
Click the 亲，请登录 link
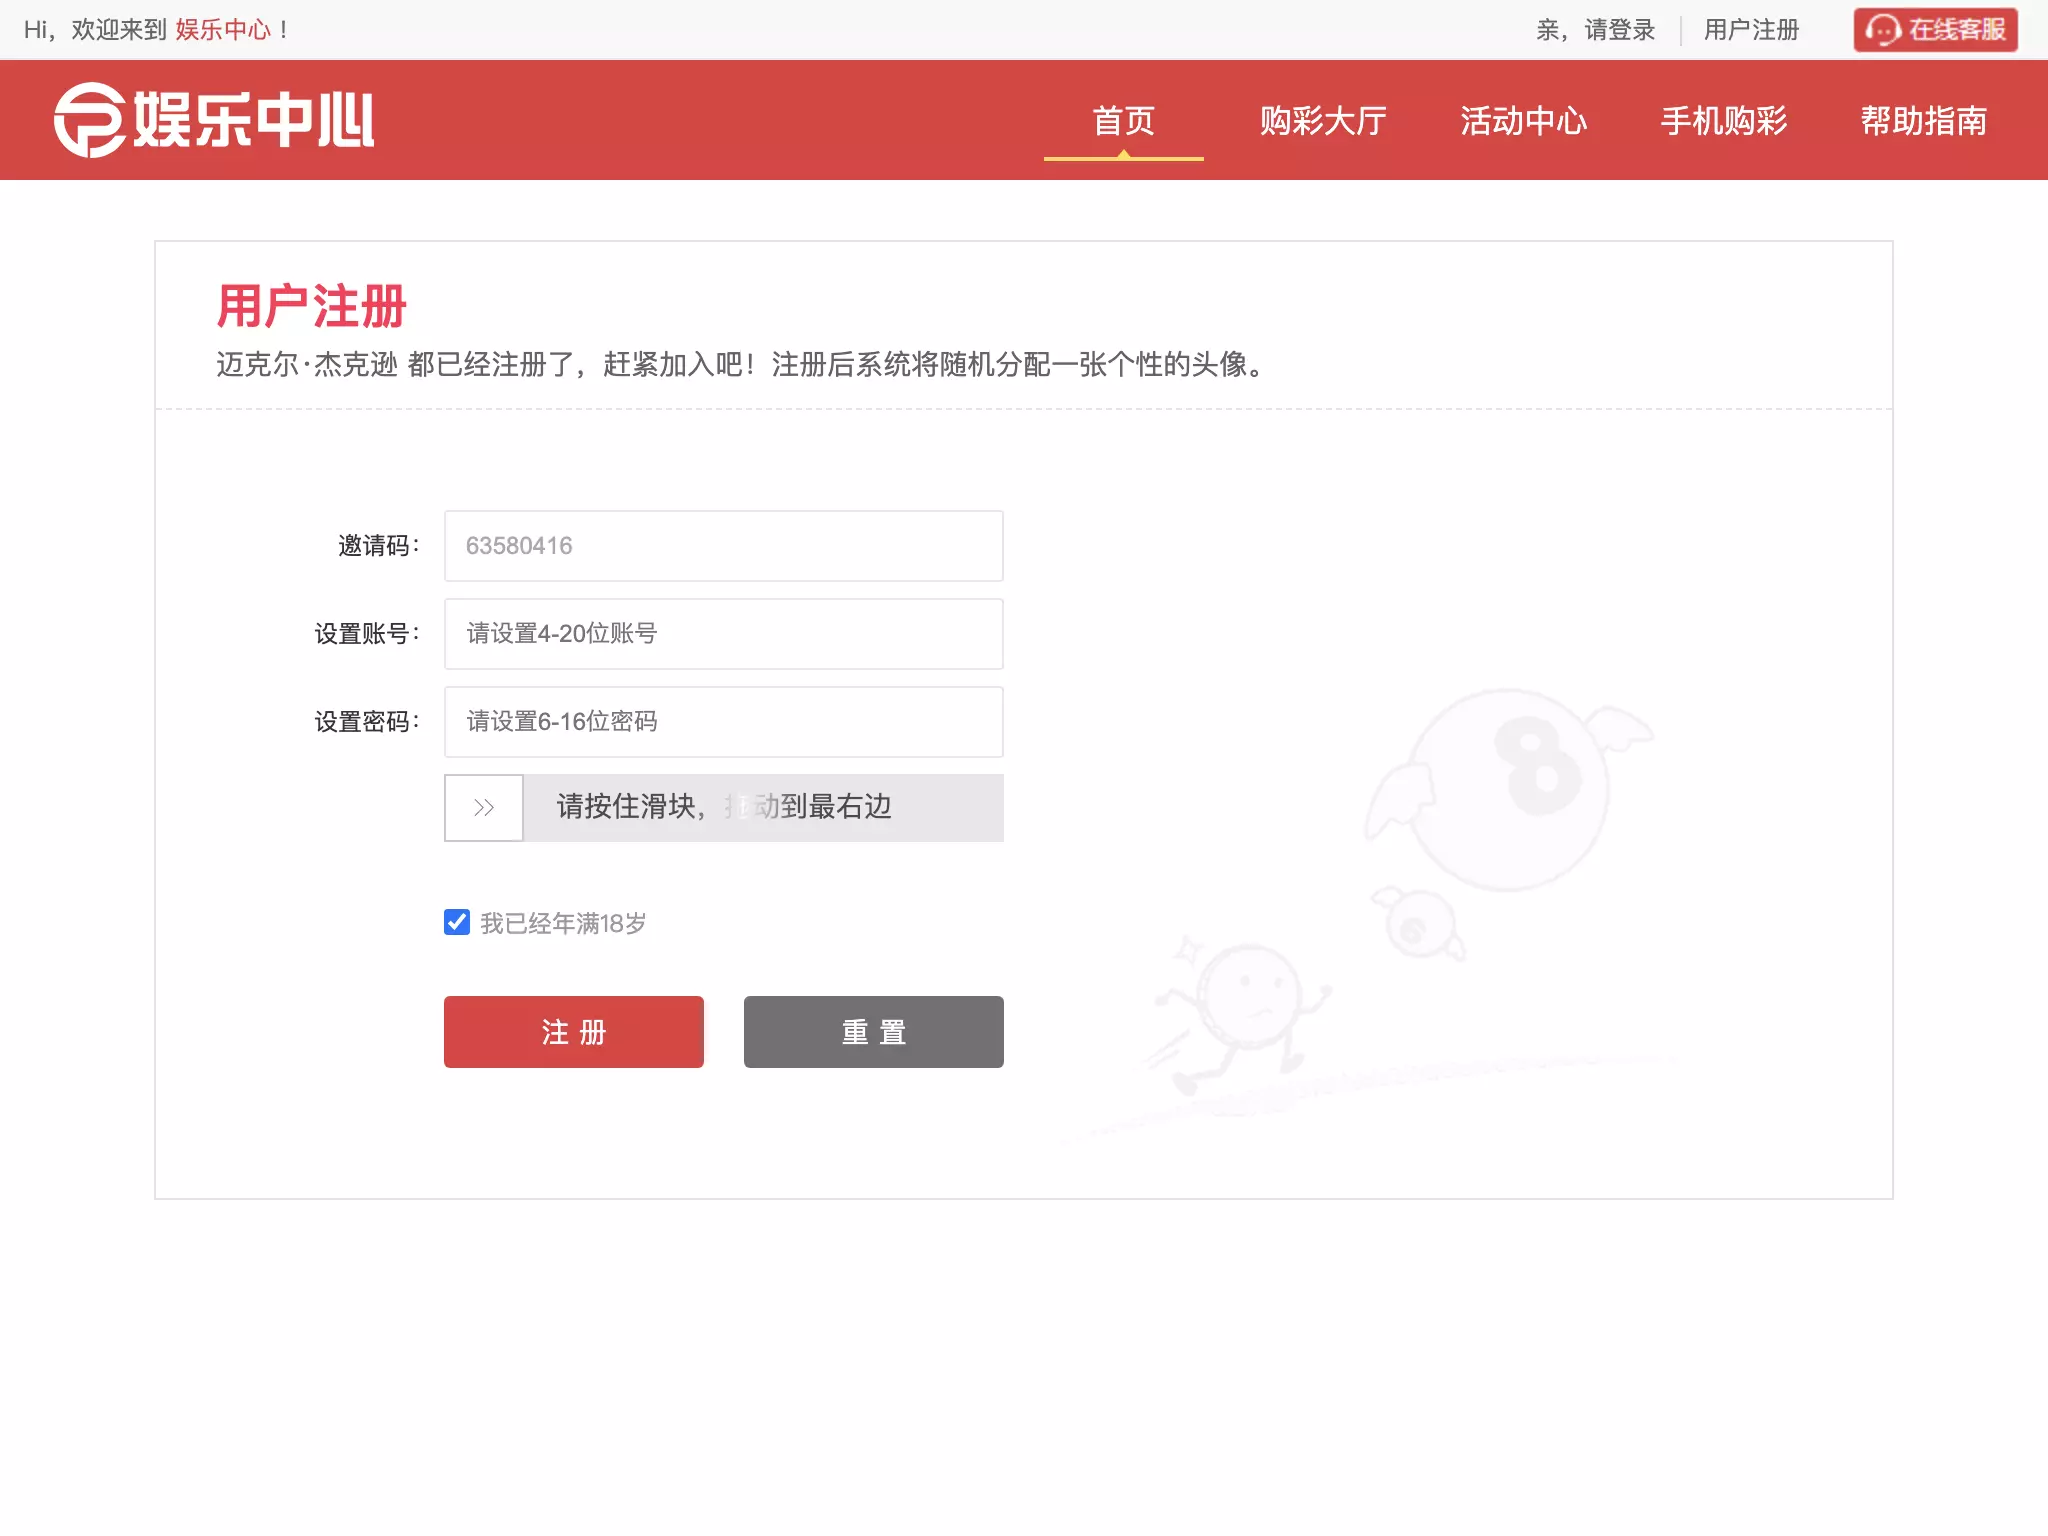(1596, 30)
